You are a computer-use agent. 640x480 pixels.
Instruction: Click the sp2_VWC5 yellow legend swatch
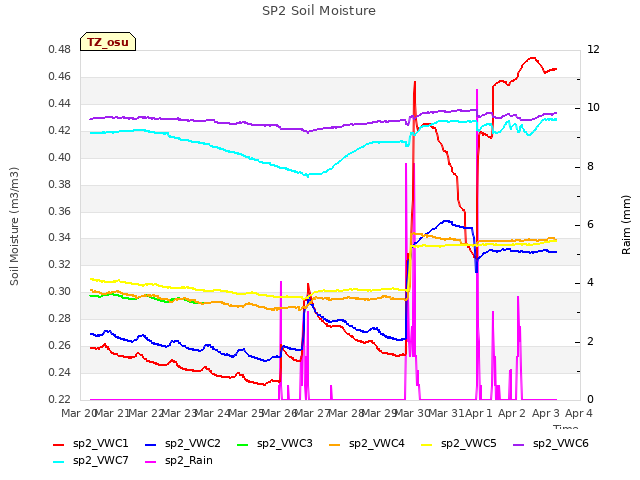point(427,445)
